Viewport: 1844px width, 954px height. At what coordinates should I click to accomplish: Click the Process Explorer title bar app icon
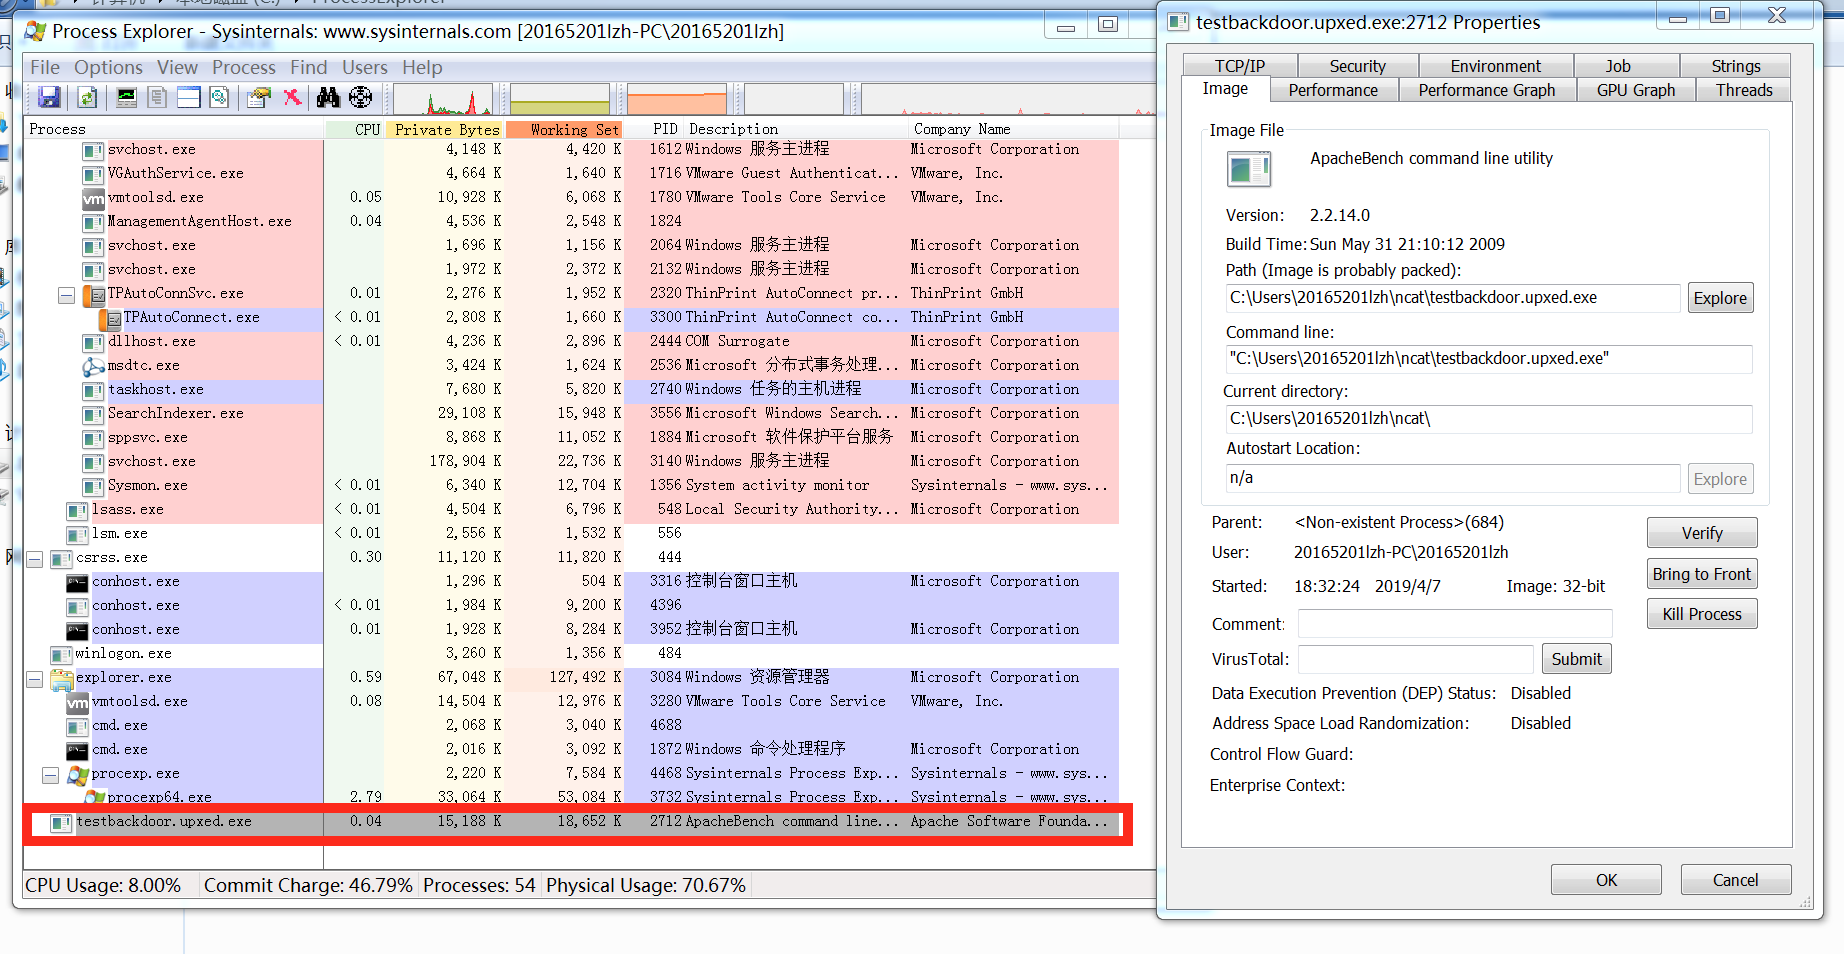(x=35, y=31)
